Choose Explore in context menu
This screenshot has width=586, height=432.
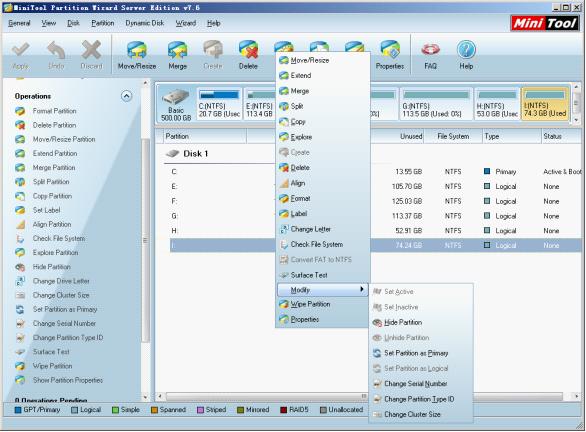pyautogui.click(x=322, y=137)
